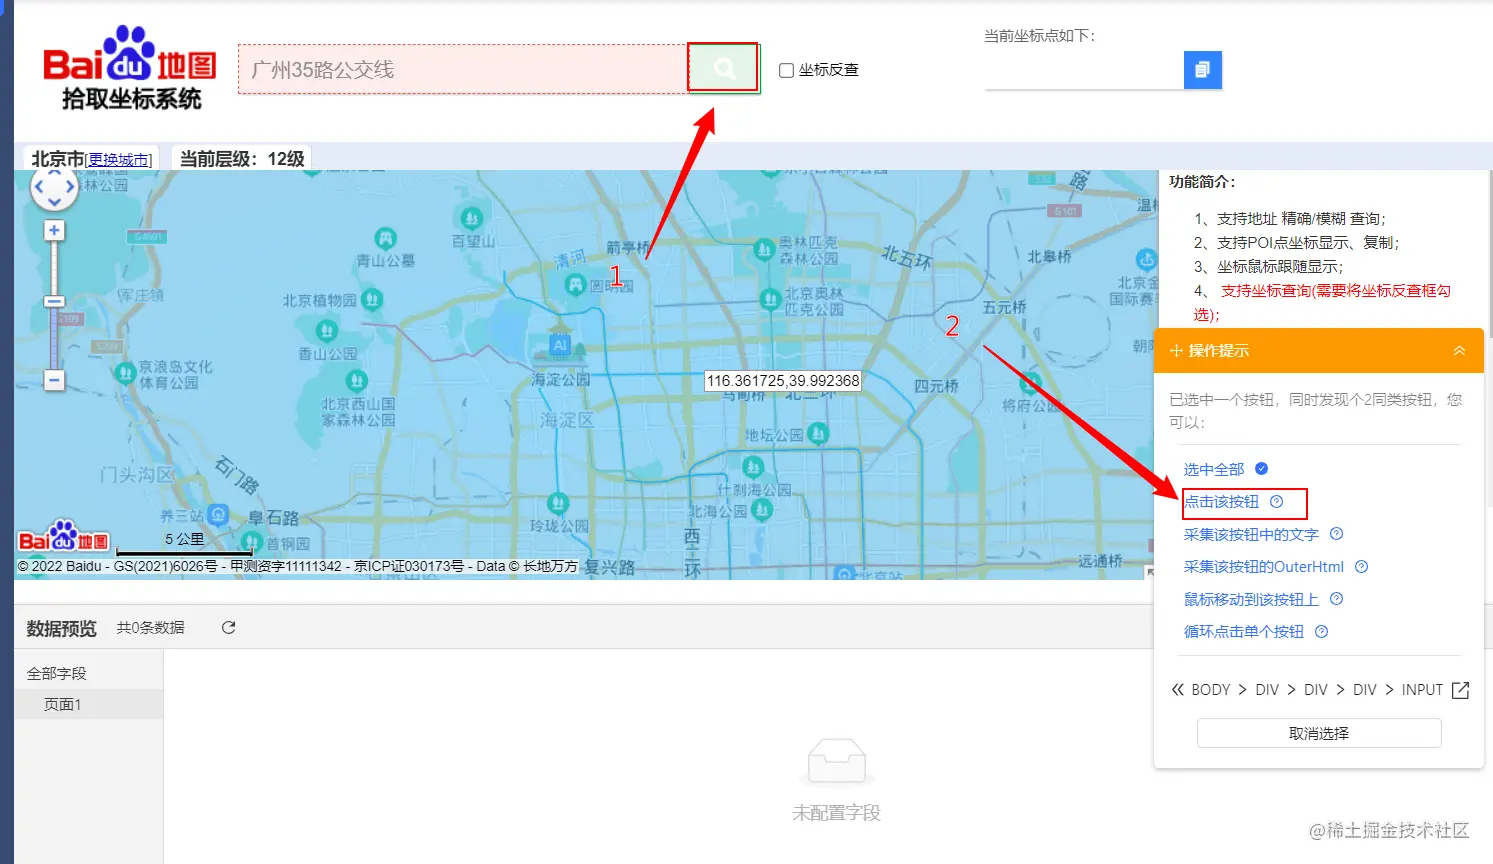Screen dimensions: 1493x864
Task: Zoom in using the map plus button
Action: 54,230
